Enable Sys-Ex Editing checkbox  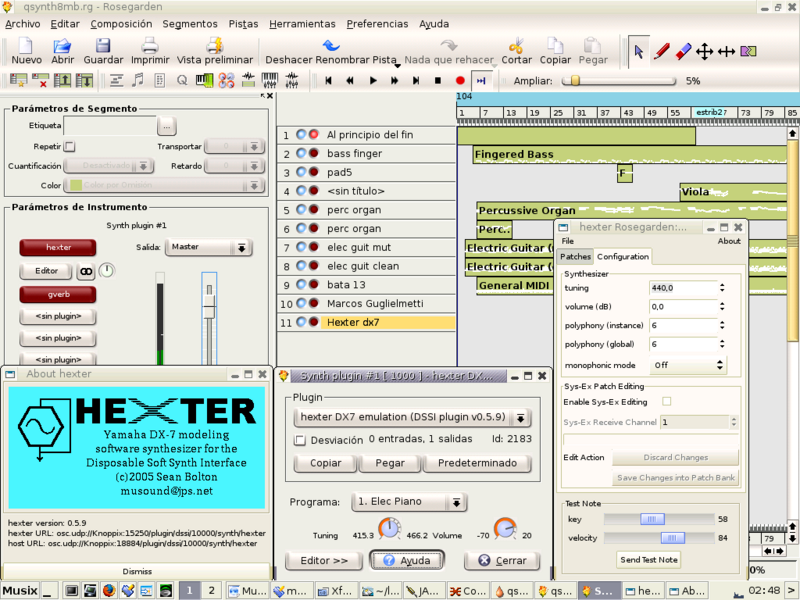[x=667, y=401]
